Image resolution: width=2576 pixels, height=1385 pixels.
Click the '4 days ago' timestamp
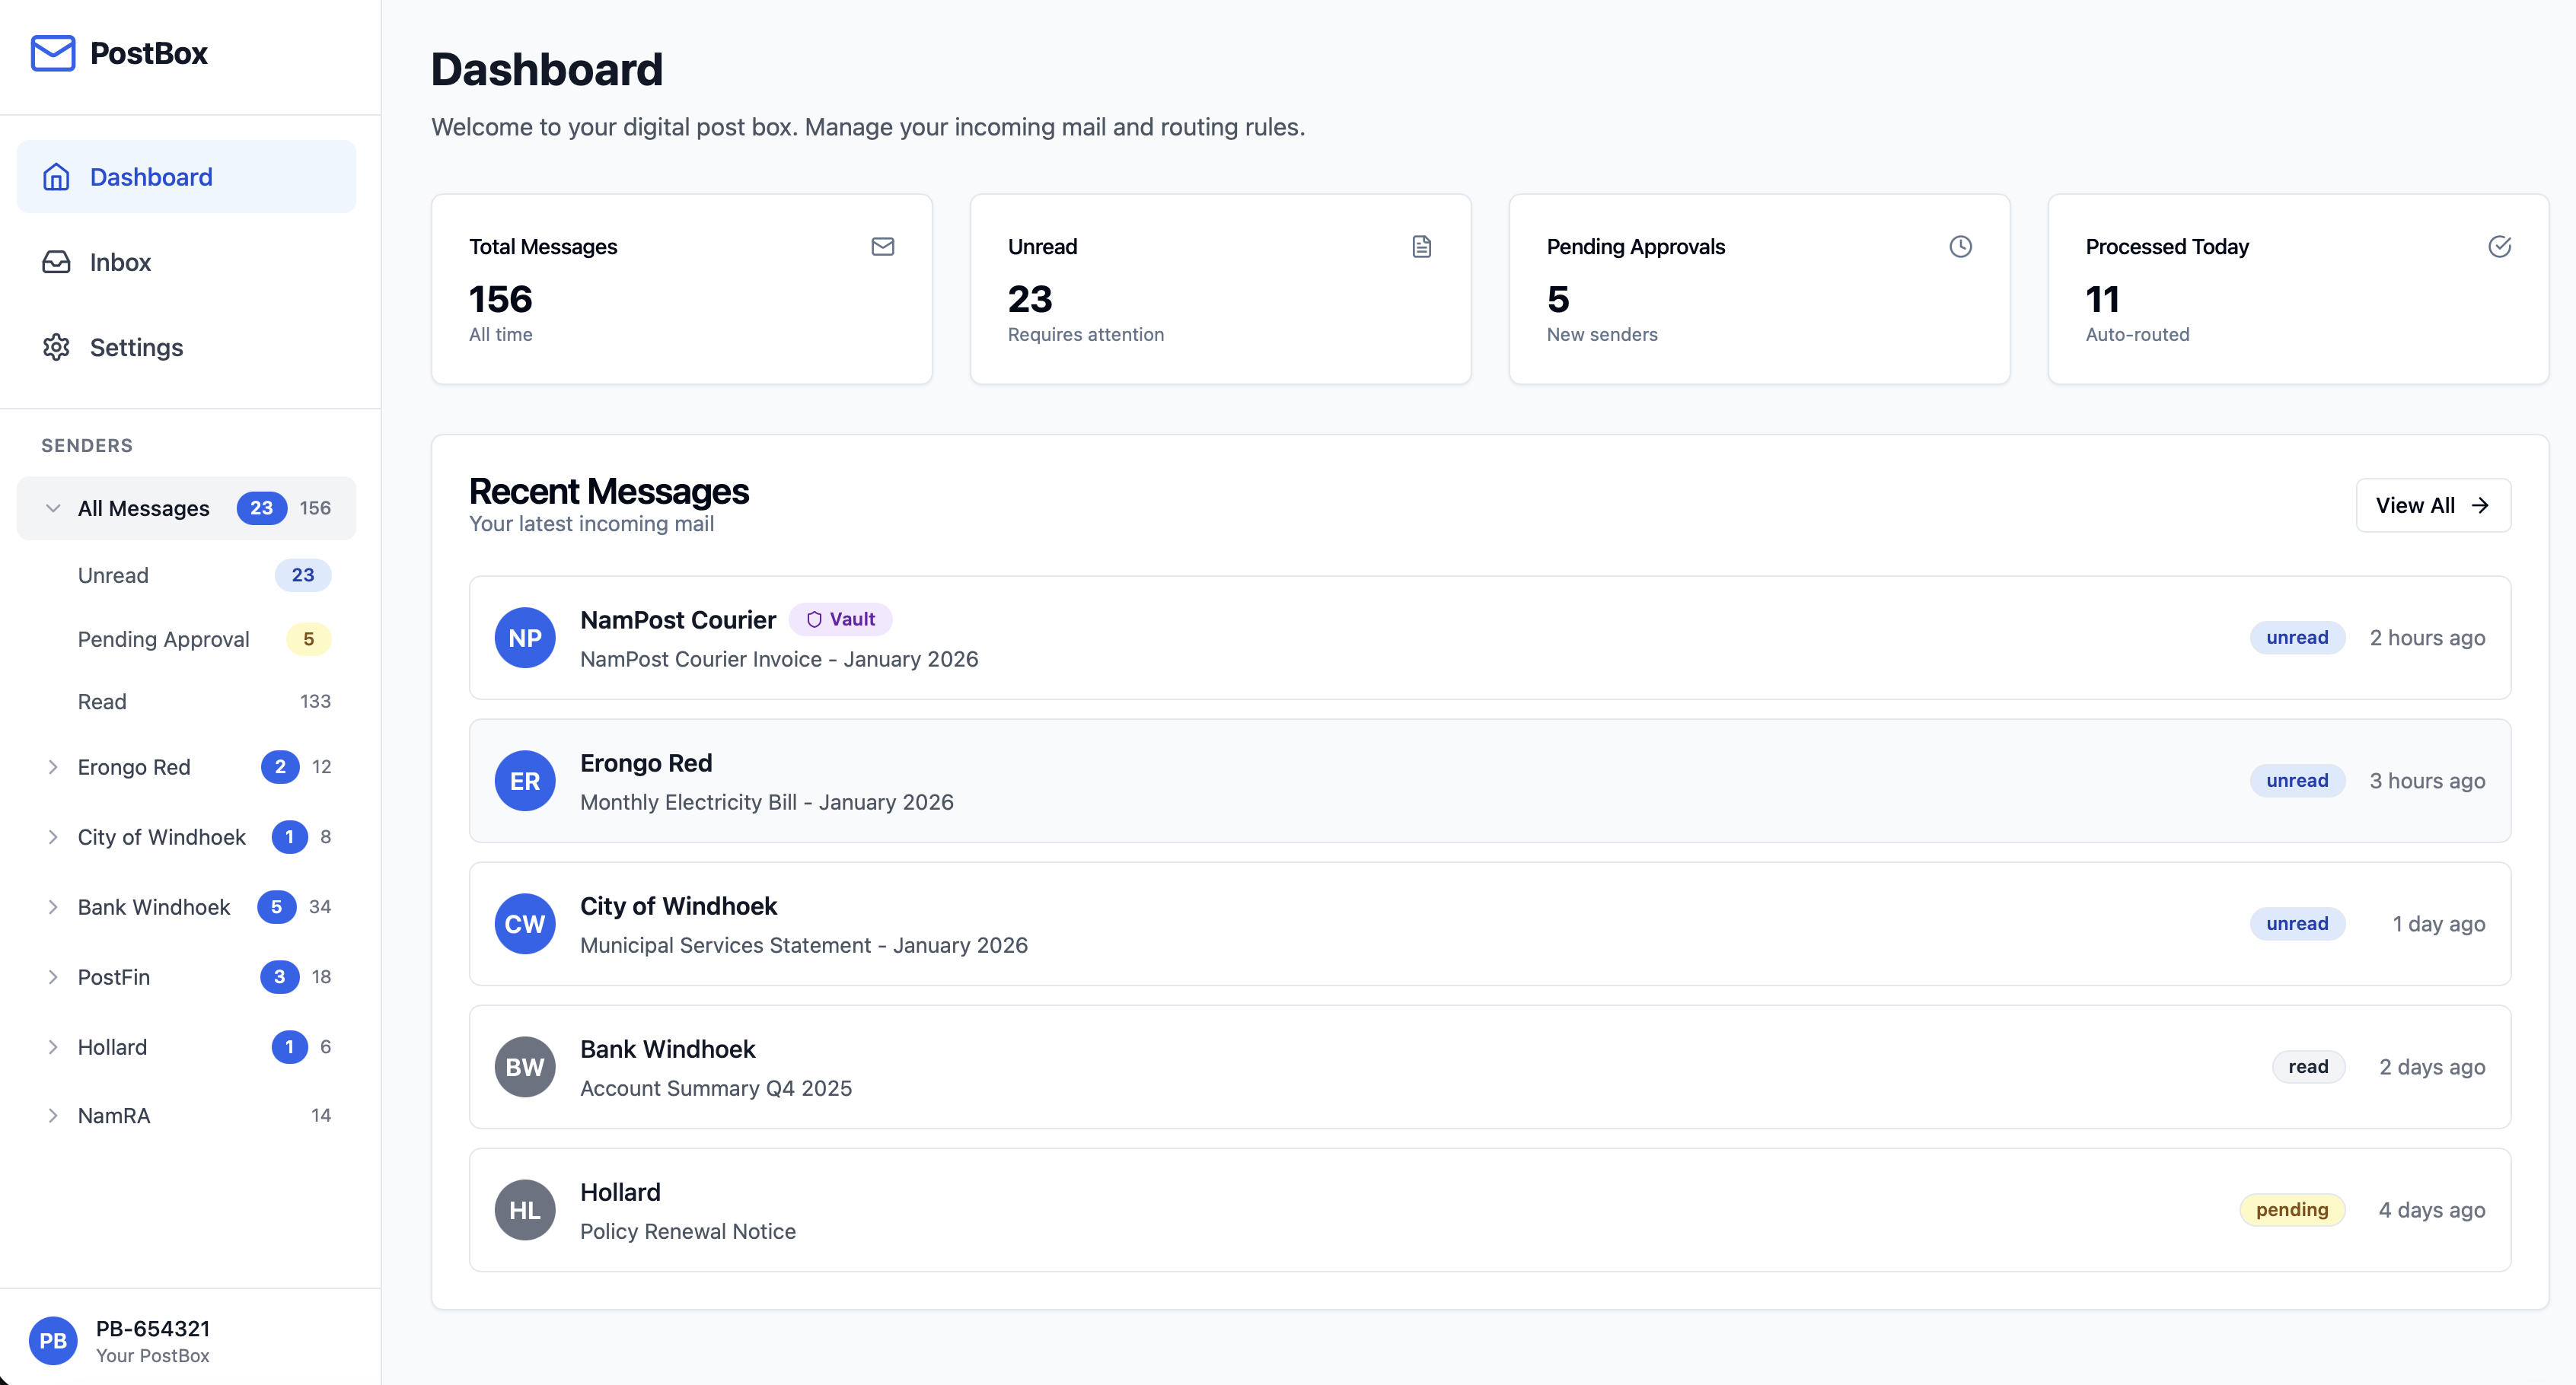2432,1210
